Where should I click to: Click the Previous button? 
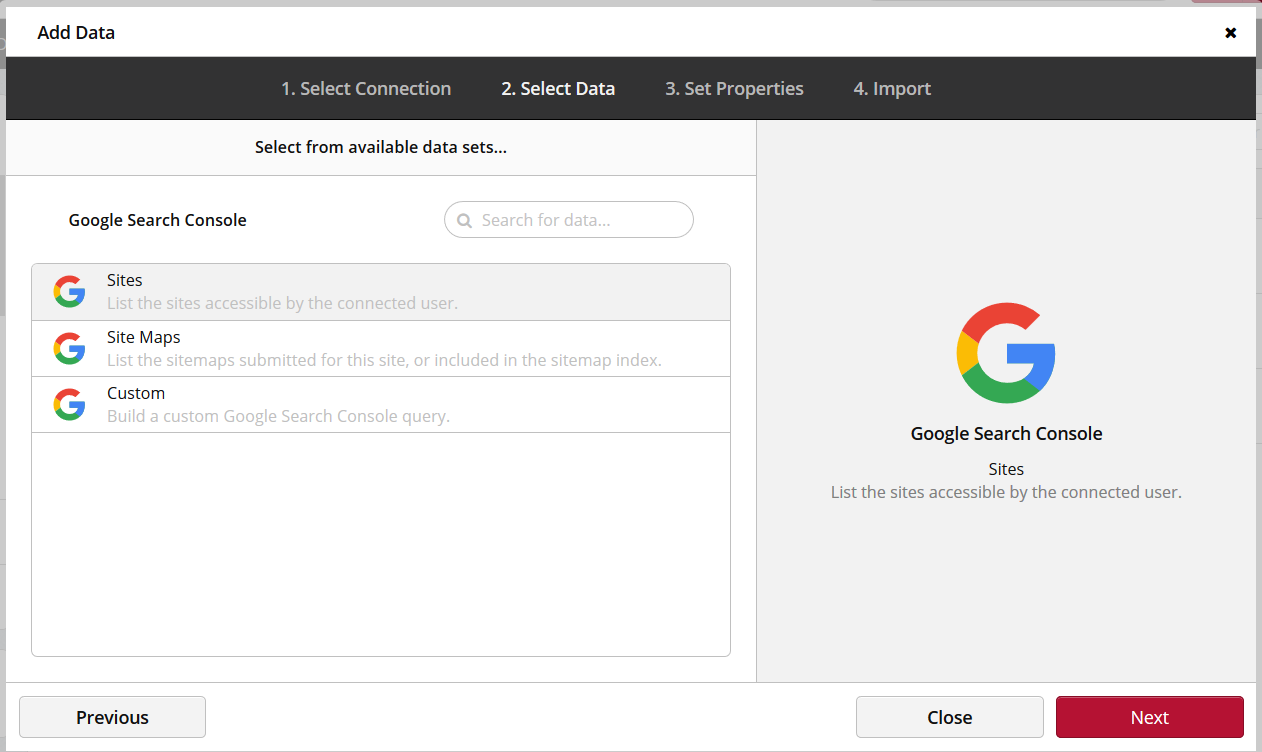tap(112, 717)
